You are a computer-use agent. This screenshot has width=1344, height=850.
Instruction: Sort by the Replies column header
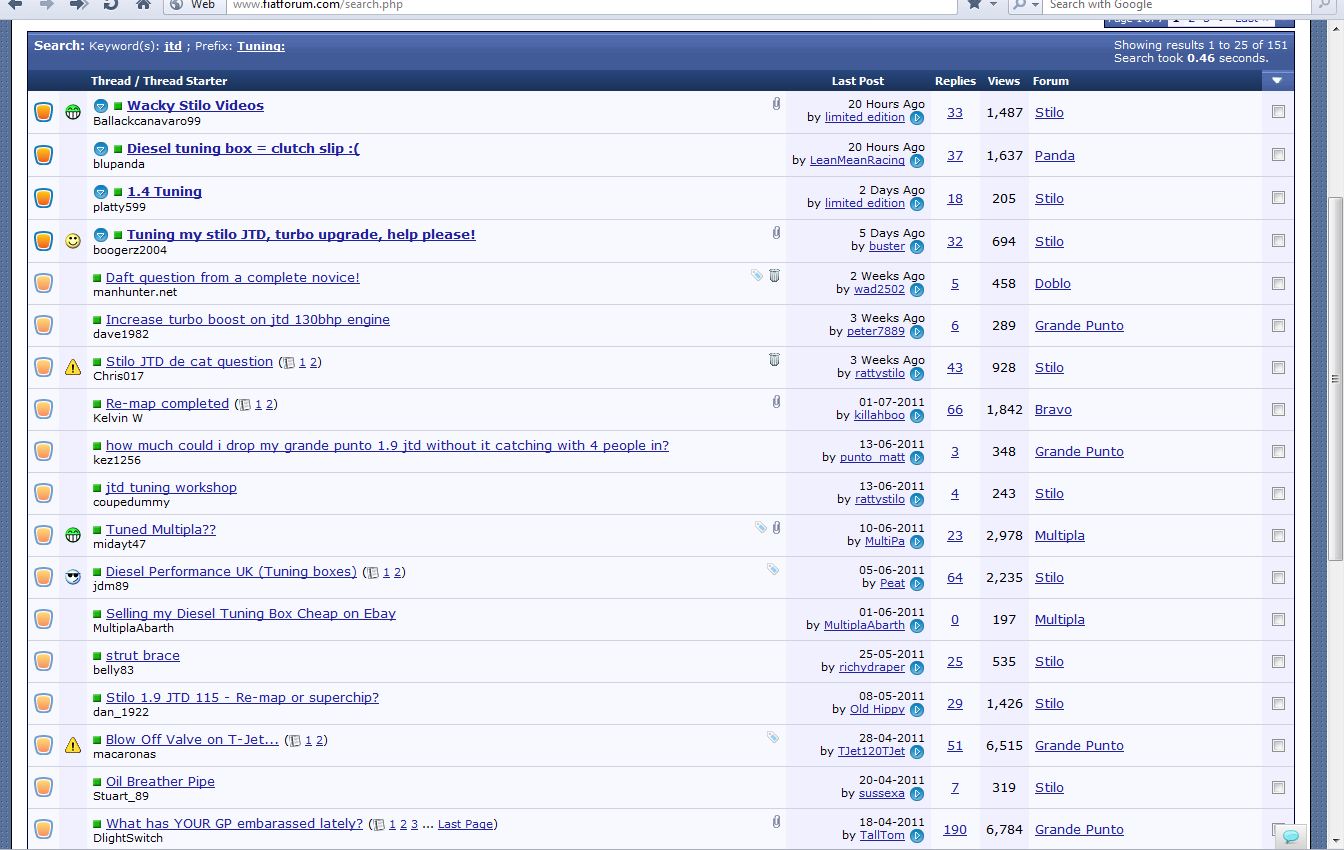coord(955,81)
